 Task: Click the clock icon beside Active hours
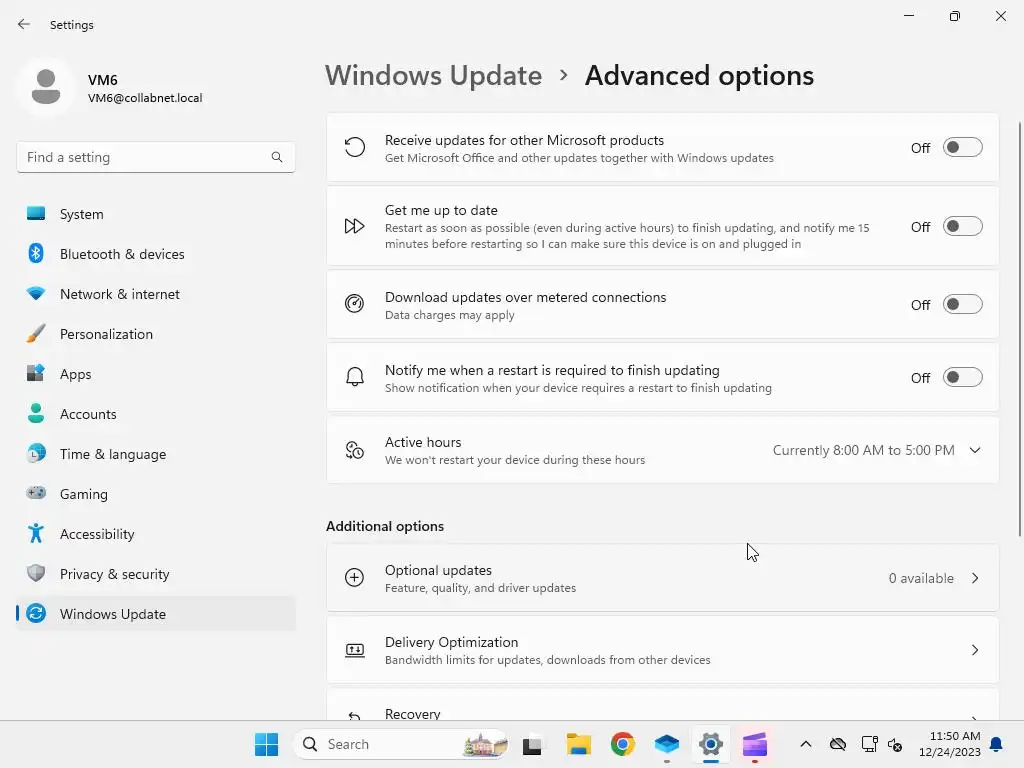coord(355,450)
